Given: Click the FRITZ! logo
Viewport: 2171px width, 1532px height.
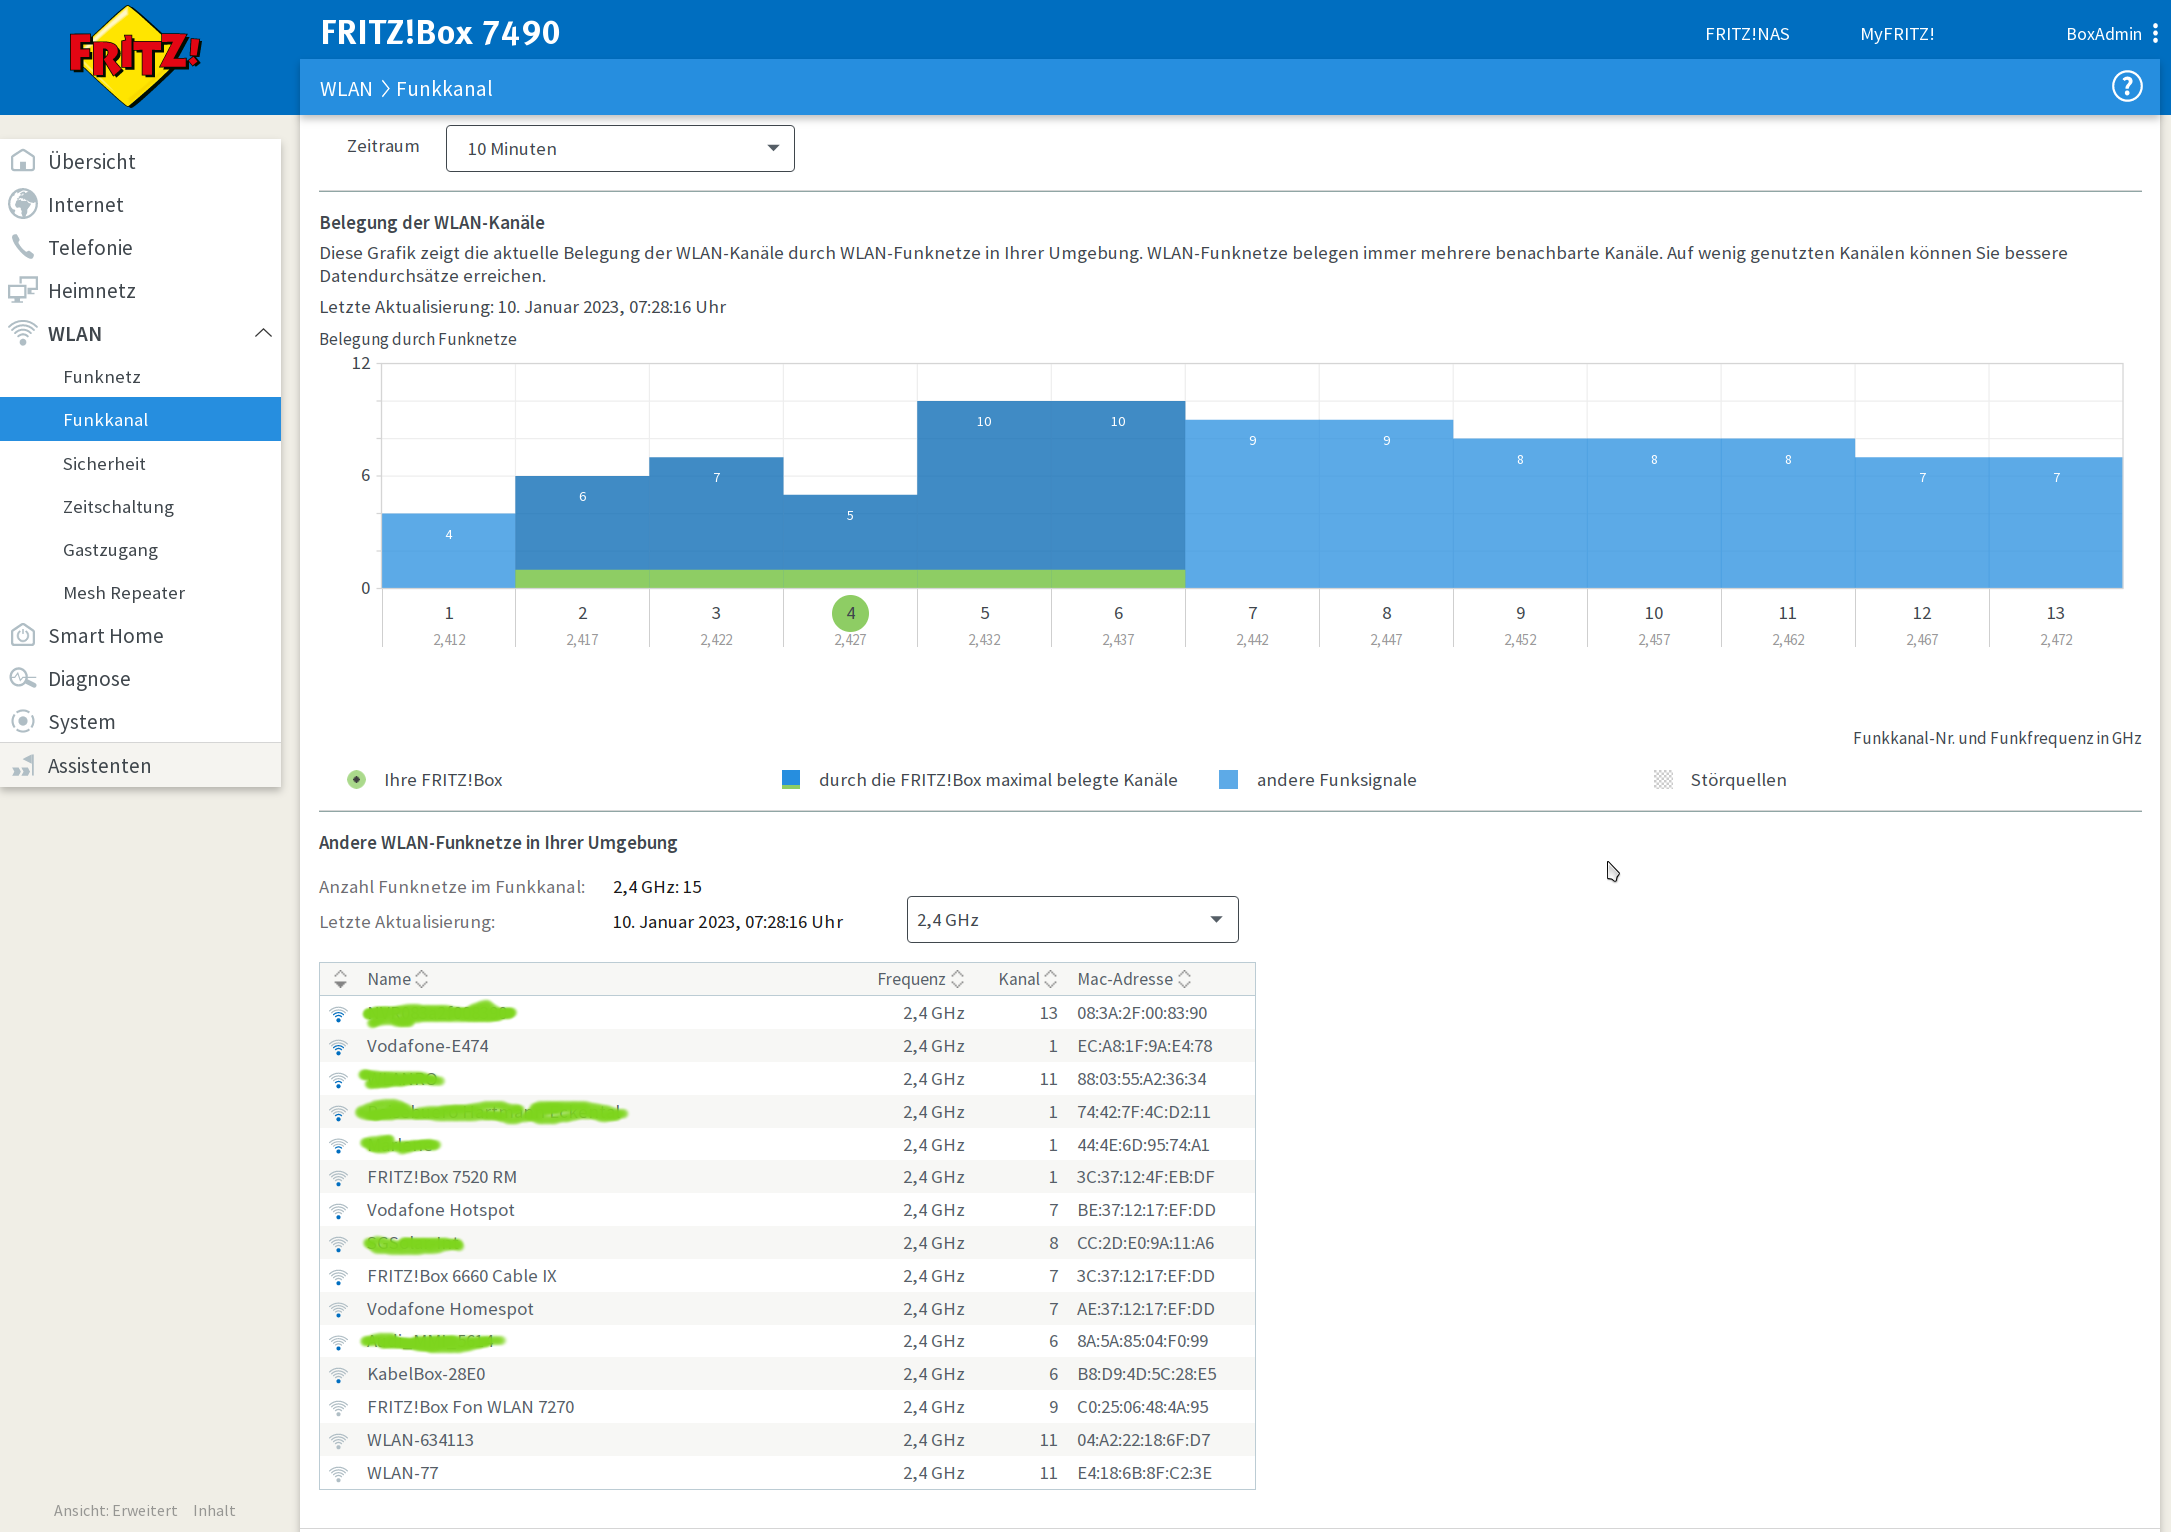Looking at the screenshot, I should [134, 56].
